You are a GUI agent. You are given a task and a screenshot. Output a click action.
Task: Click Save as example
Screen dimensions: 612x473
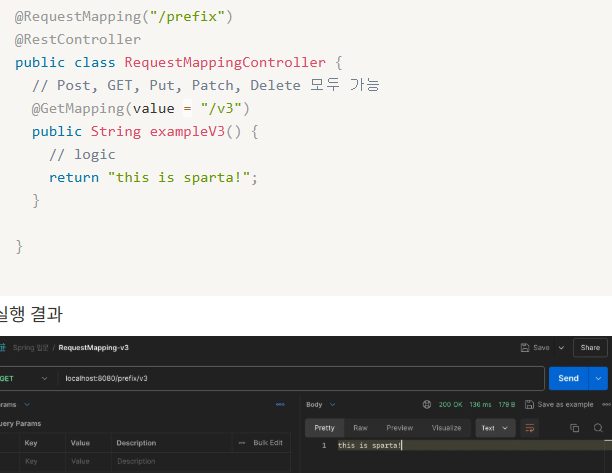(559, 404)
